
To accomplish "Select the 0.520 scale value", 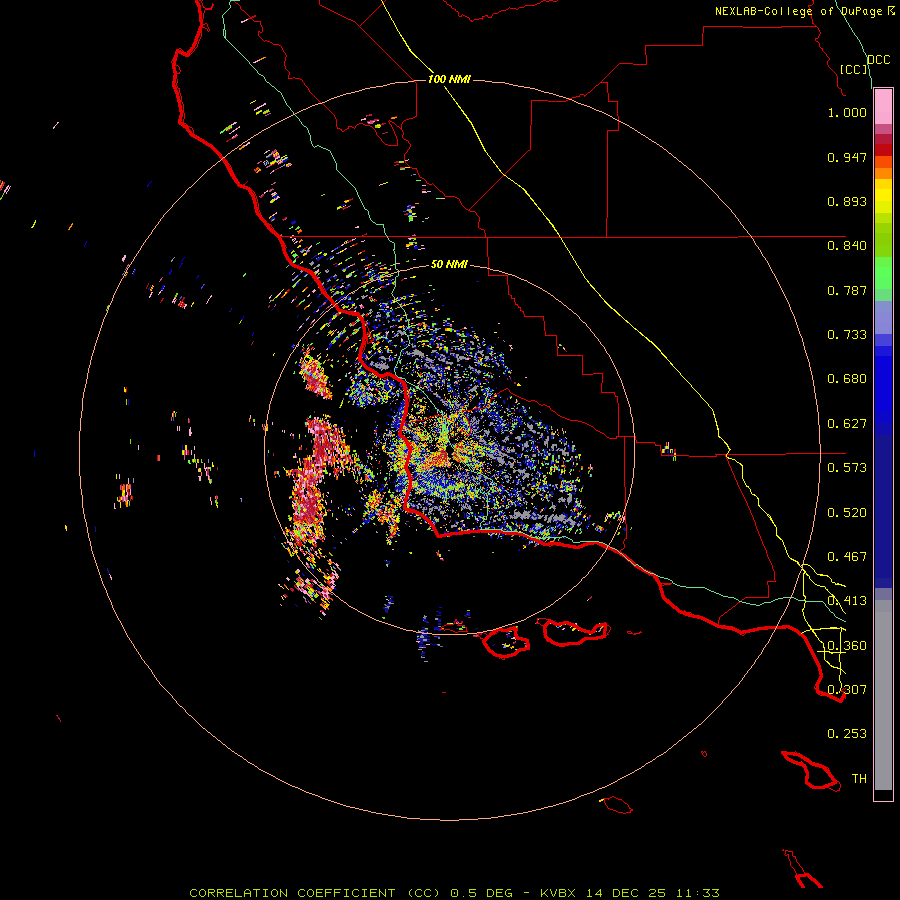I will pos(847,513).
